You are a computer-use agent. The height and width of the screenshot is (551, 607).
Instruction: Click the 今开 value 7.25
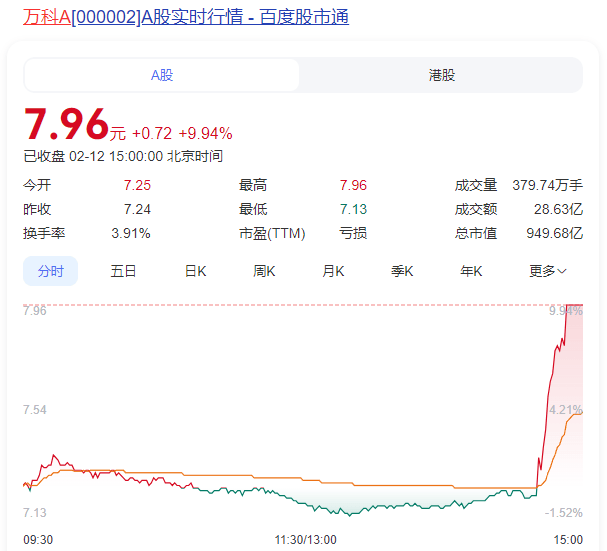coord(137,185)
